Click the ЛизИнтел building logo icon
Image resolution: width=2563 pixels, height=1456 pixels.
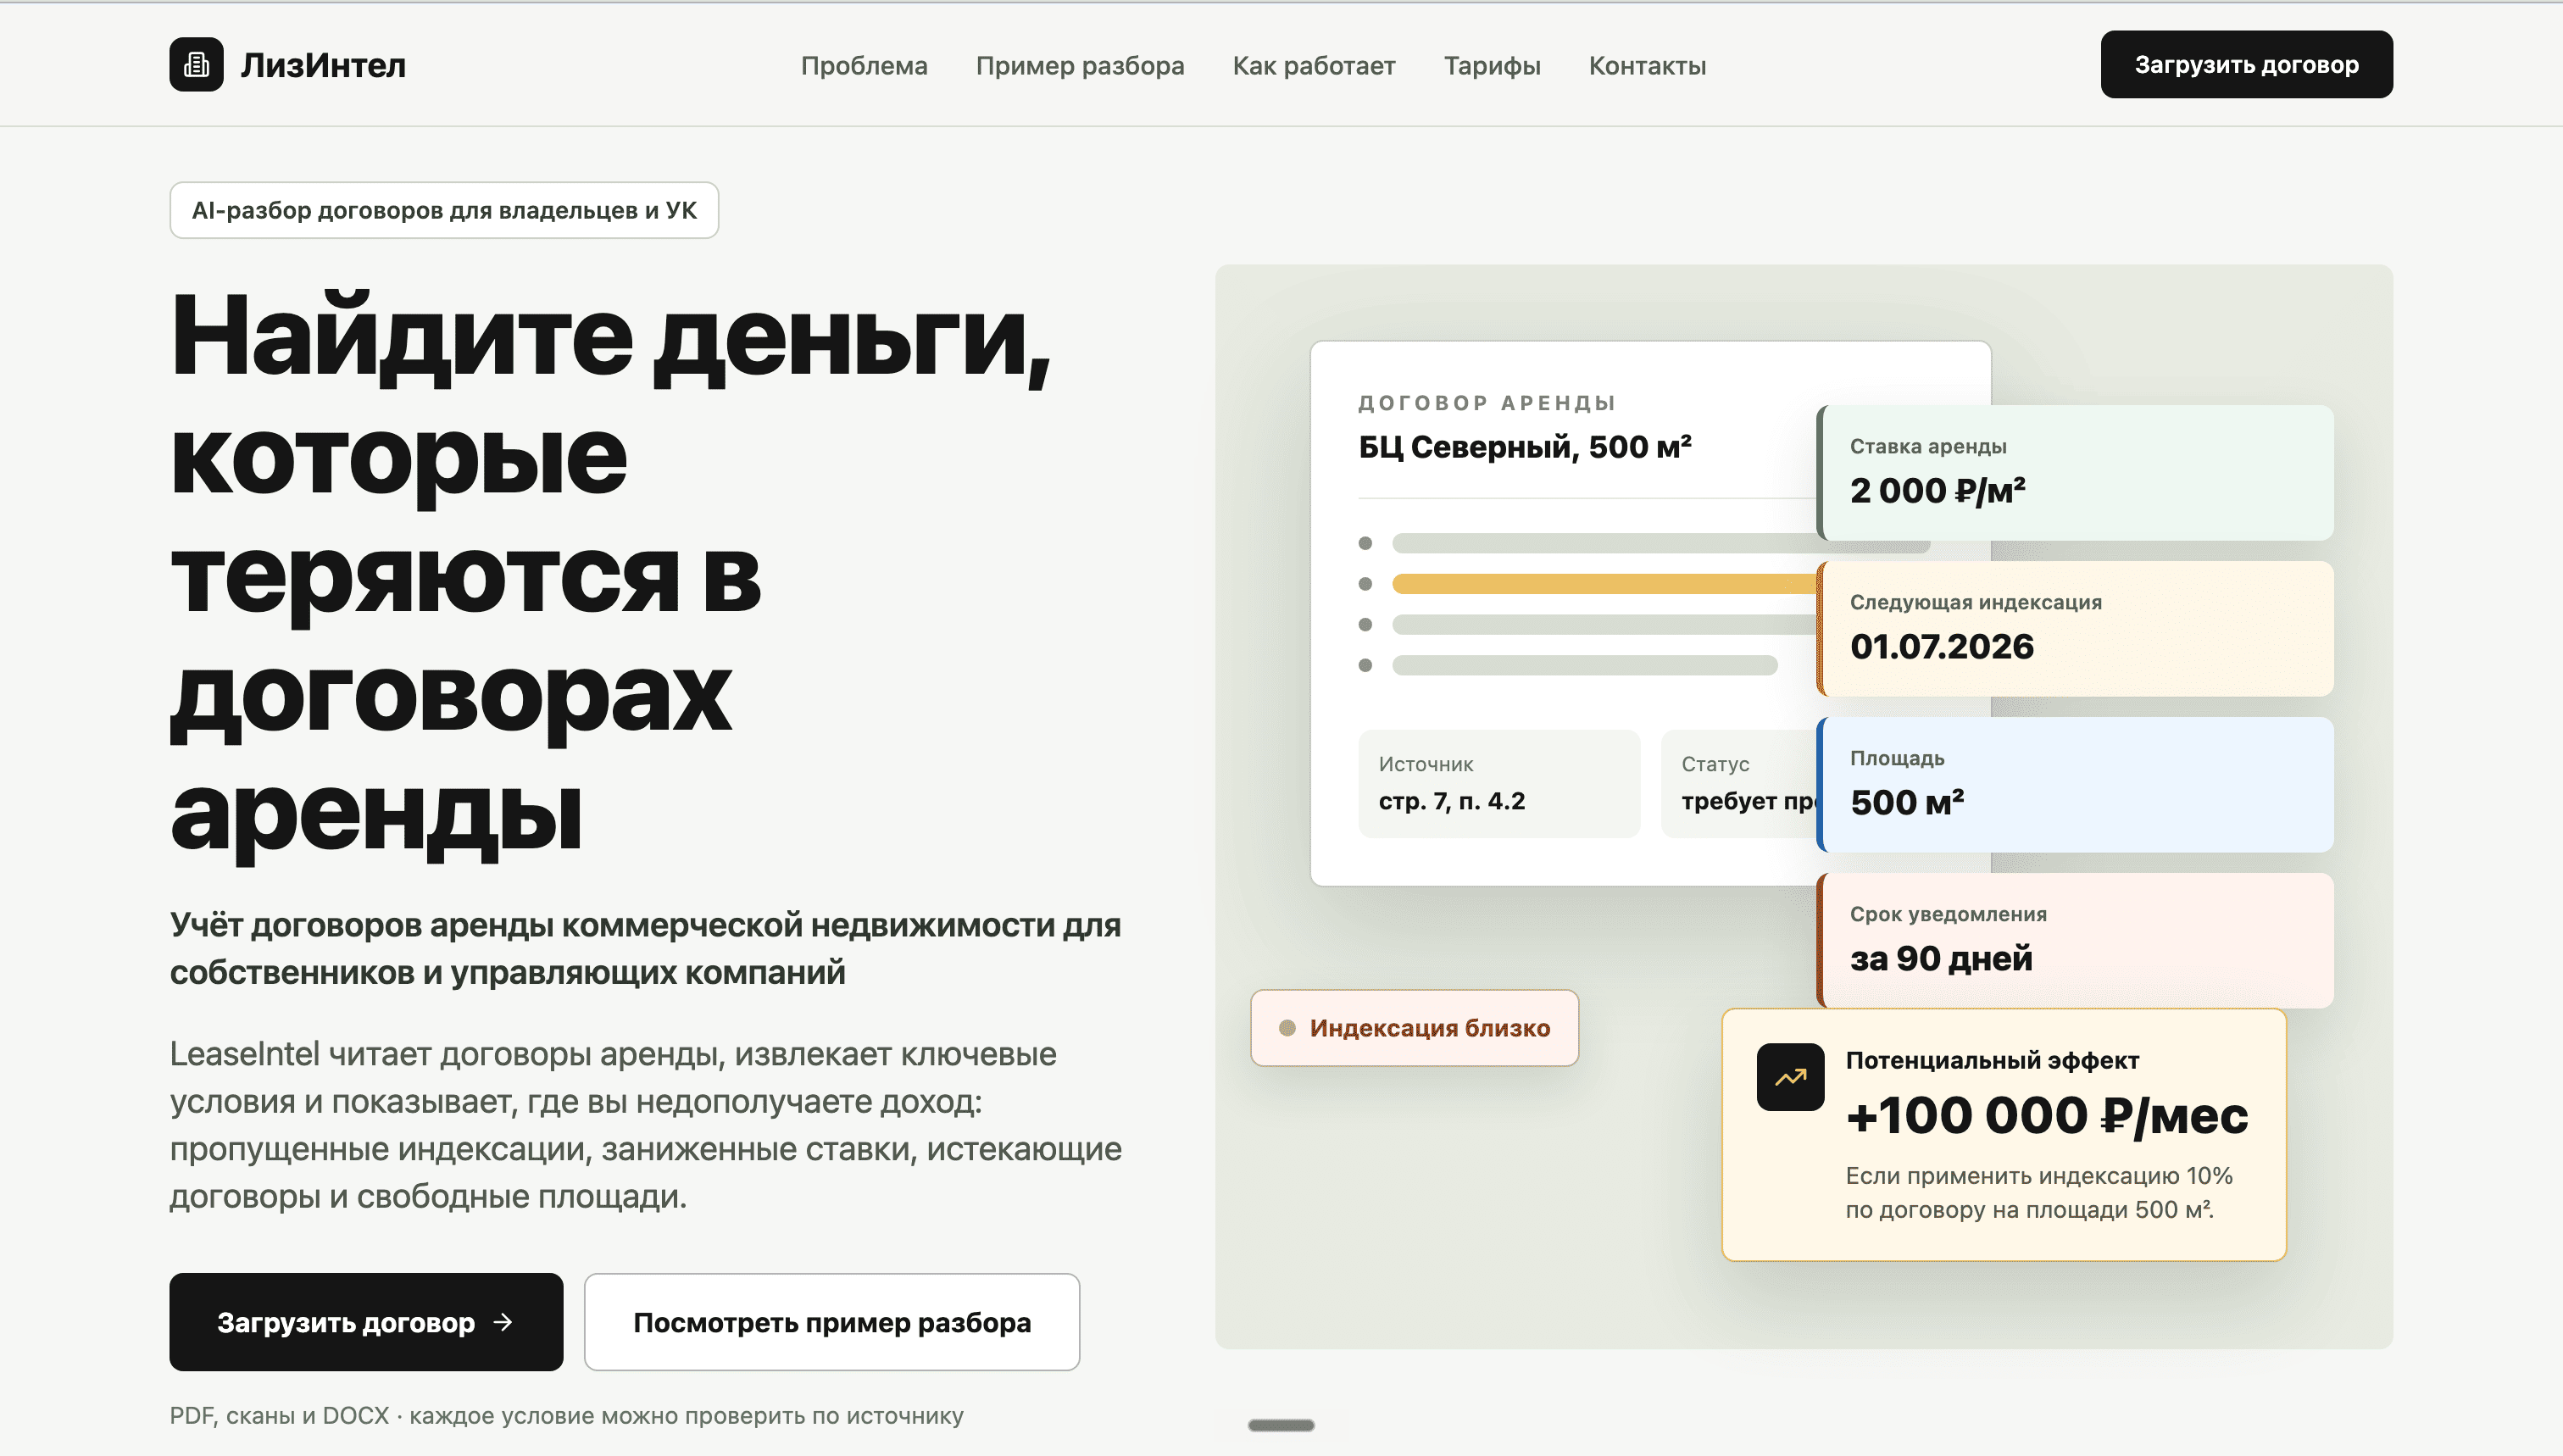(x=196, y=65)
